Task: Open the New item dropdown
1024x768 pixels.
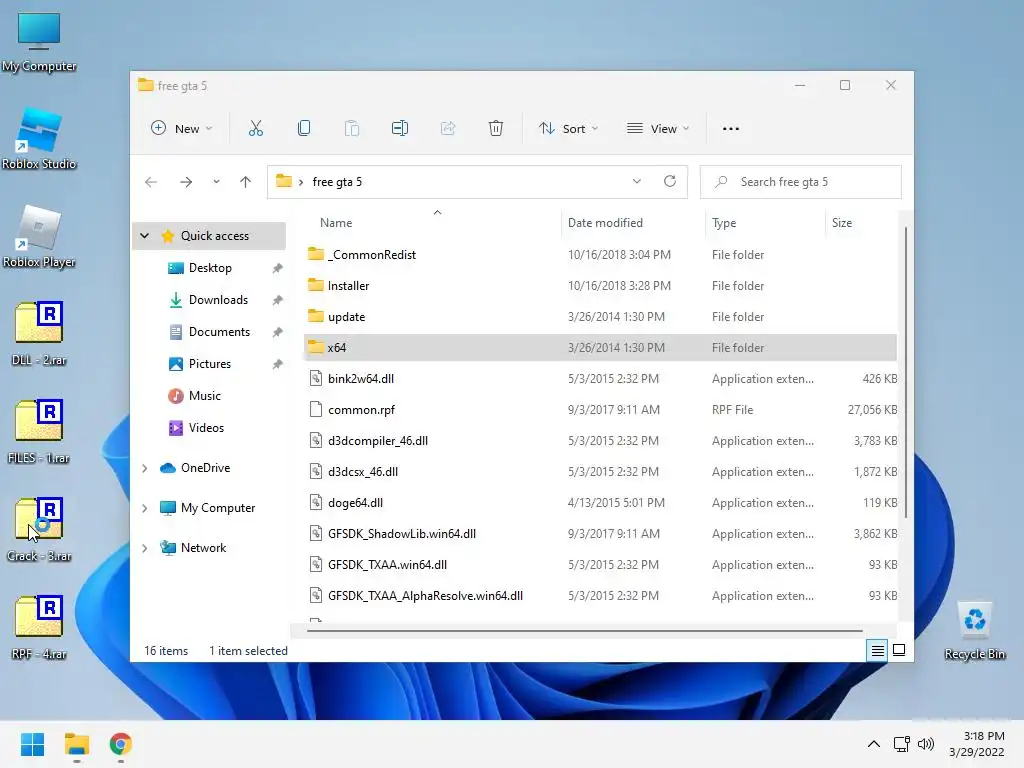Action: (181, 129)
